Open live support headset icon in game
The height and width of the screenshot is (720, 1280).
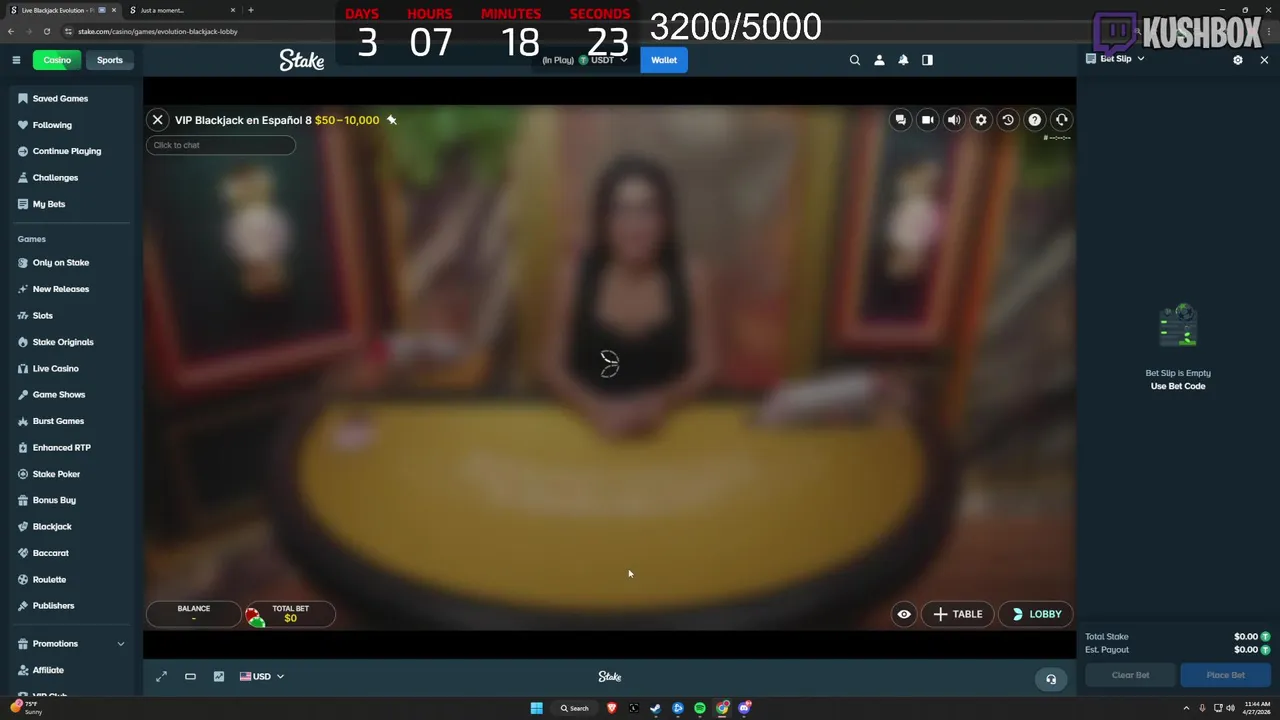tap(1062, 120)
